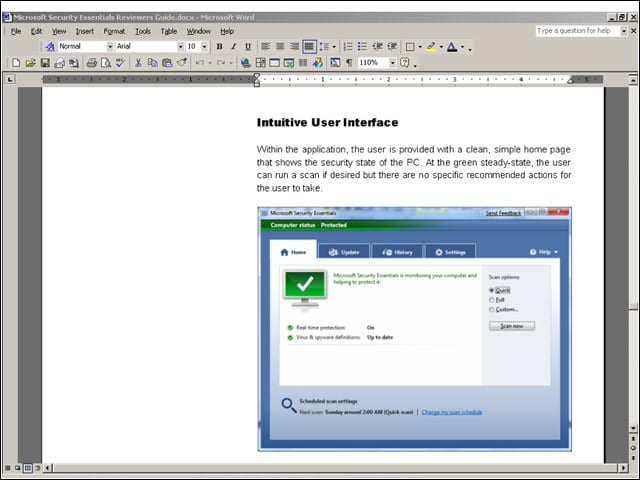The height and width of the screenshot is (480, 640).
Task: Open the Tools menu
Action: coord(143,31)
